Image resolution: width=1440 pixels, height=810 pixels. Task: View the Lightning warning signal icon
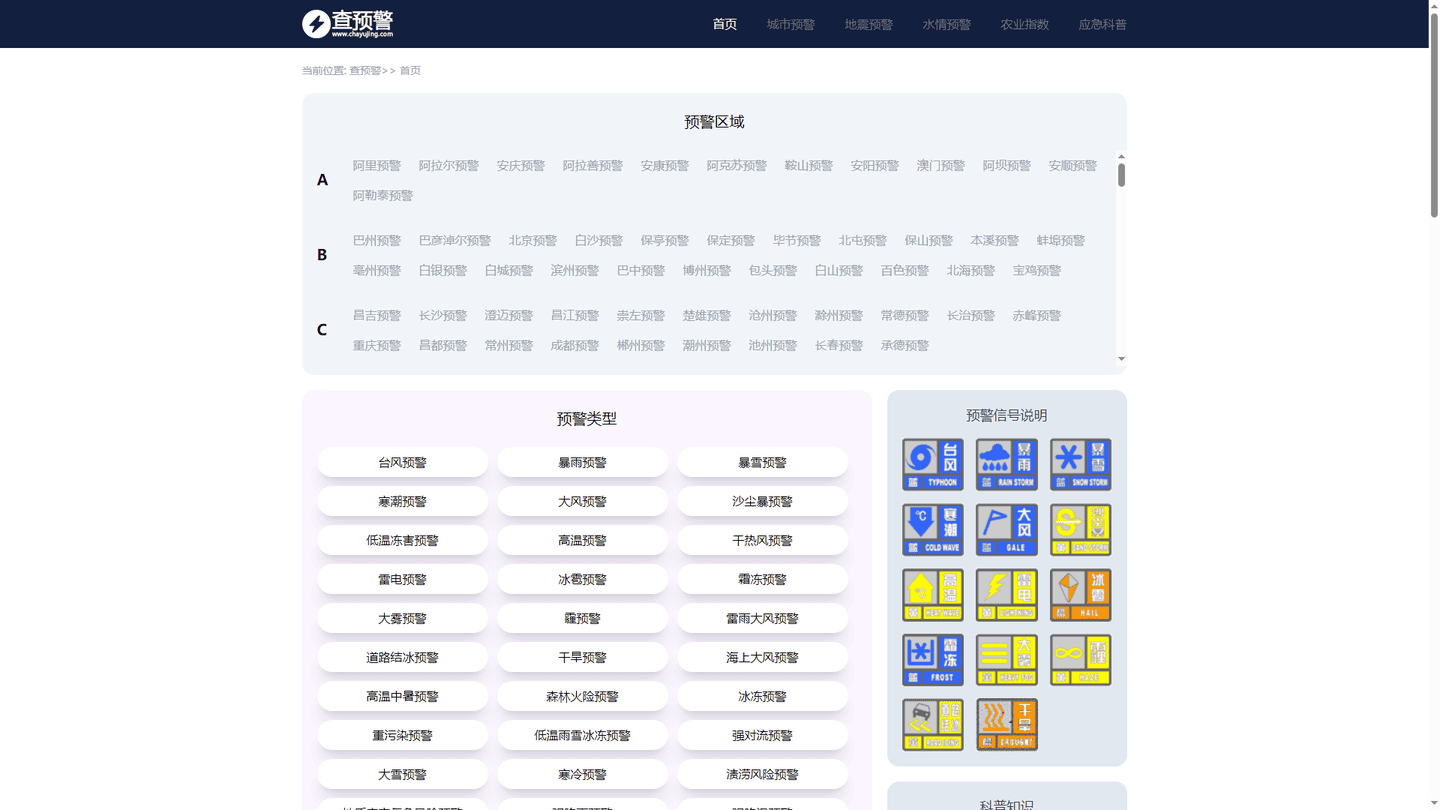pyautogui.click(x=1007, y=595)
